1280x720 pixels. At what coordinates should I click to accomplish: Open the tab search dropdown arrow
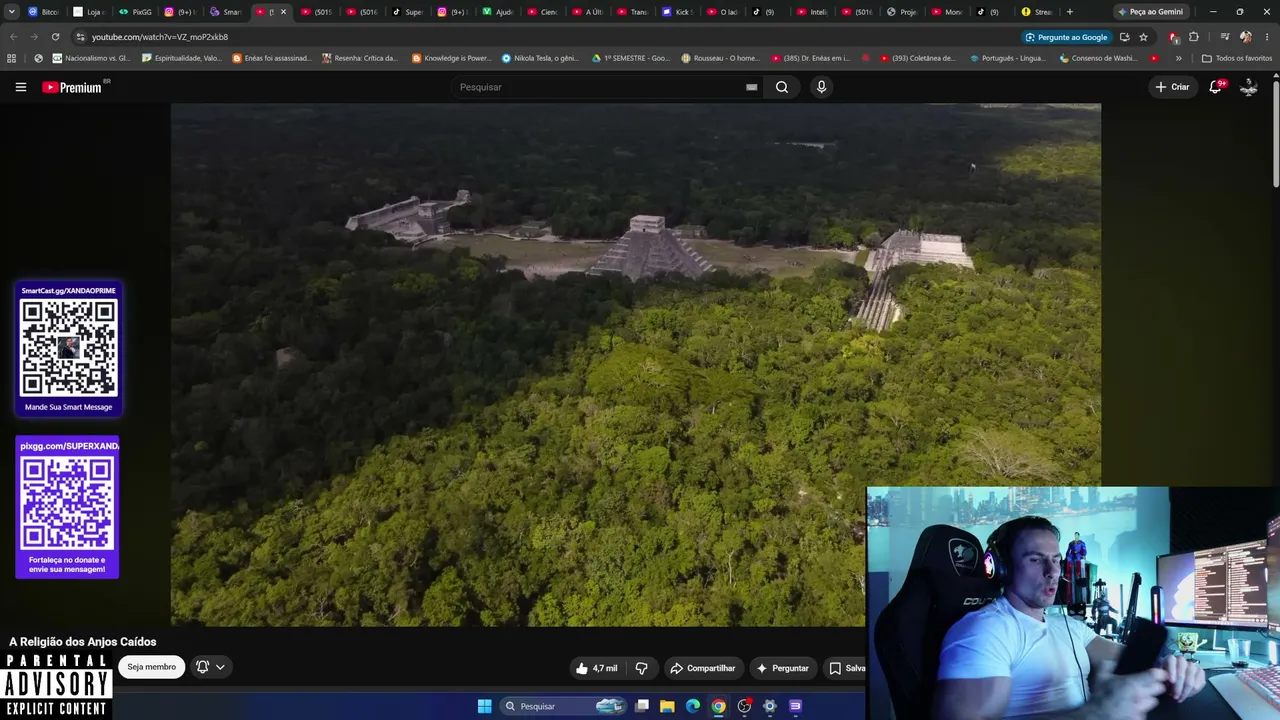[x=12, y=12]
